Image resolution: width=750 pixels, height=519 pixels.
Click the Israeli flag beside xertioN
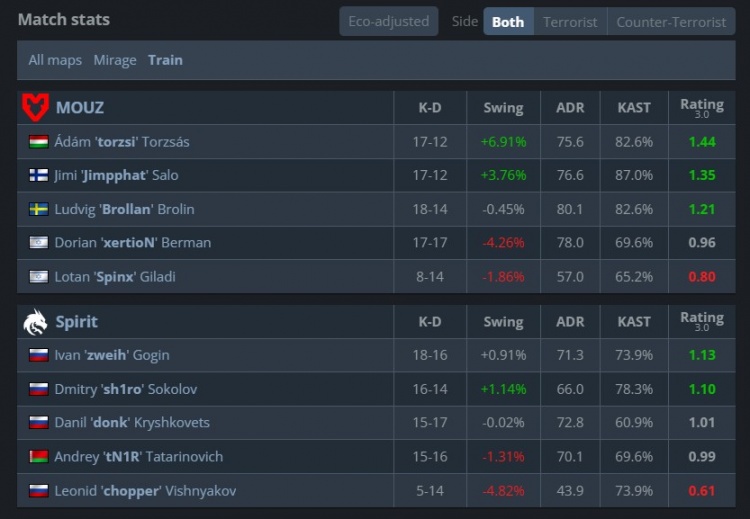pyautogui.click(x=38, y=243)
